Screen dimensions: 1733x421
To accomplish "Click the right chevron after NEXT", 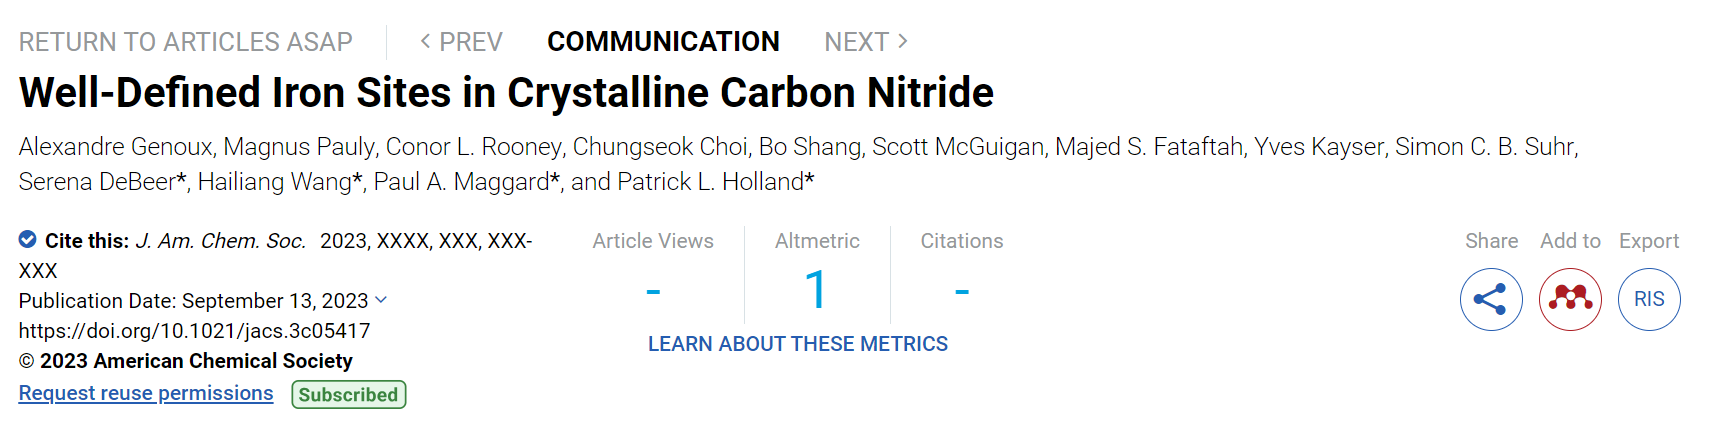I will pyautogui.click(x=902, y=41).
